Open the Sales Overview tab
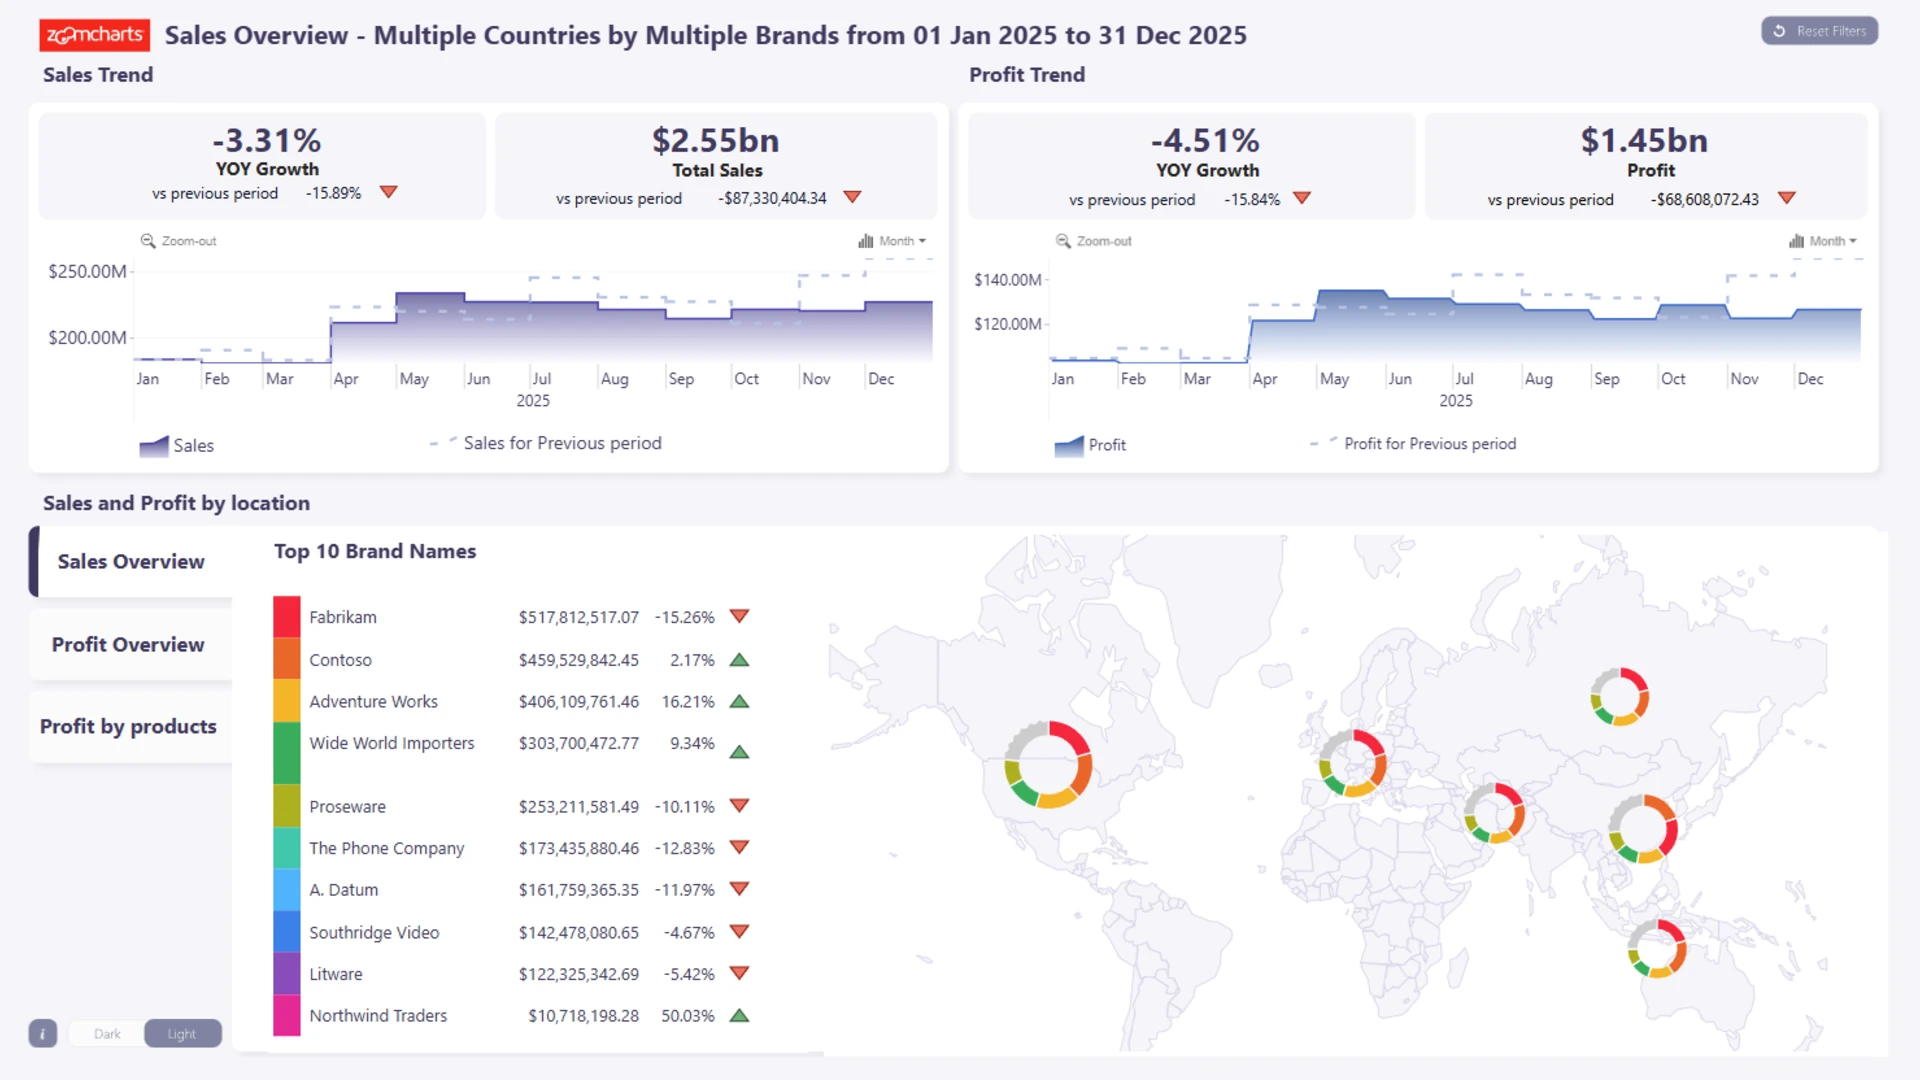The image size is (1920, 1080). coord(131,562)
